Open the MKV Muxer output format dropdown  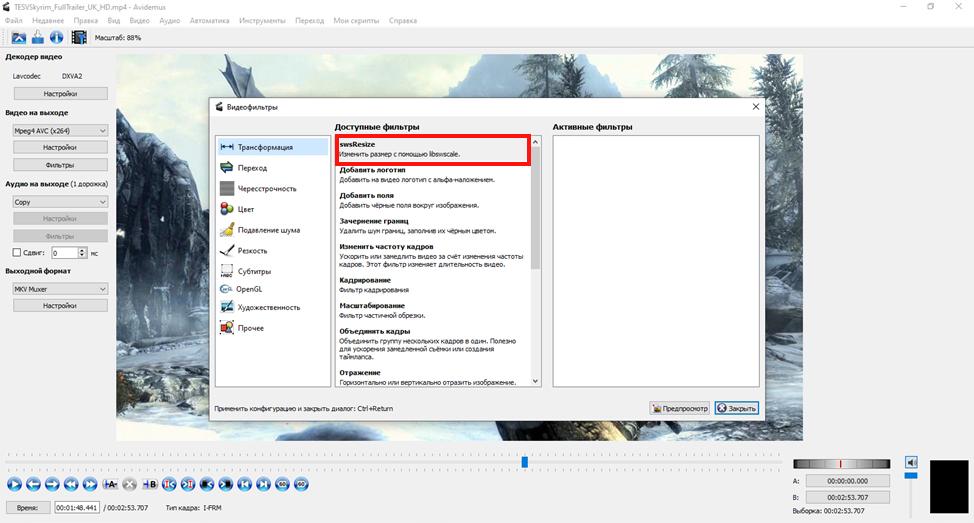[x=60, y=289]
